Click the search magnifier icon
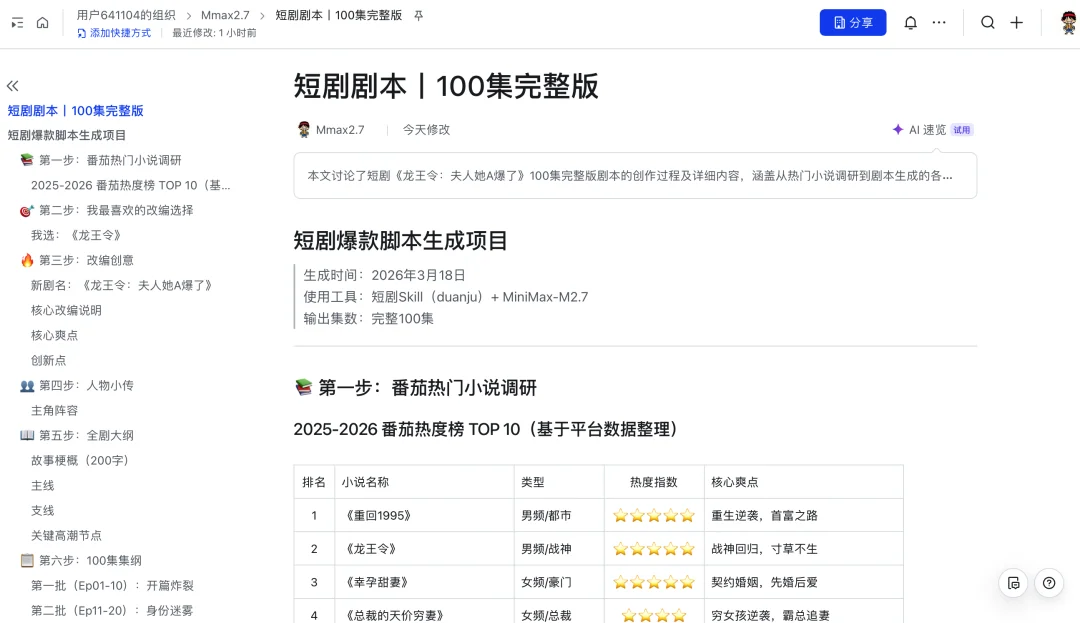 coord(988,21)
